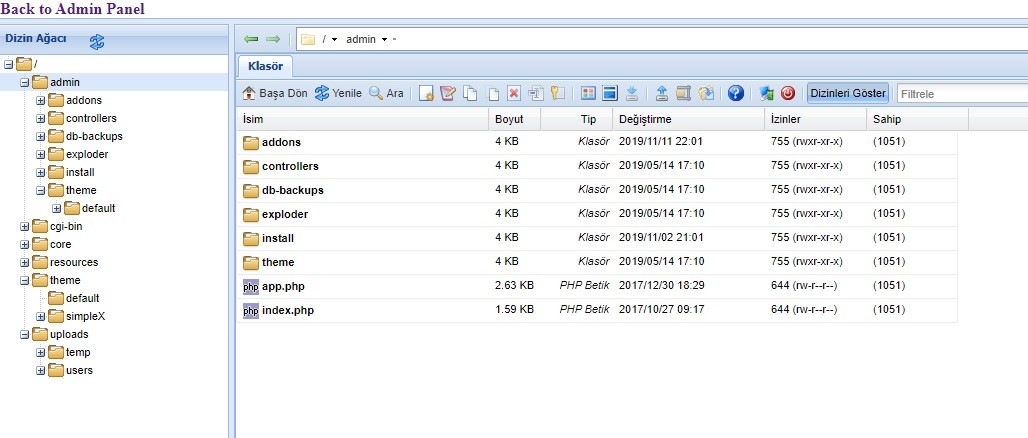This screenshot has height=438, width=1028.
Task: Click the create archive icon
Action: point(684,93)
